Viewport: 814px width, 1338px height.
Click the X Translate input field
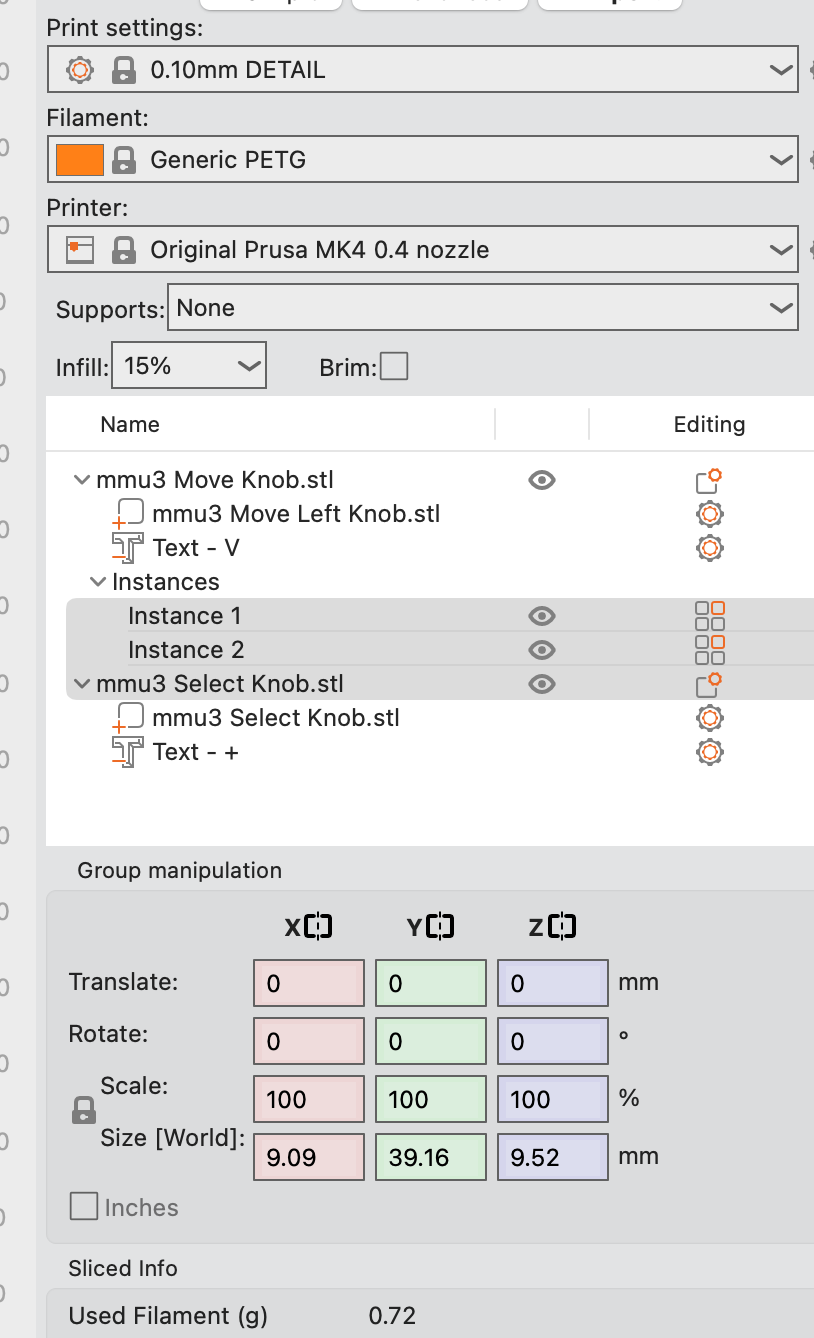[x=308, y=983]
